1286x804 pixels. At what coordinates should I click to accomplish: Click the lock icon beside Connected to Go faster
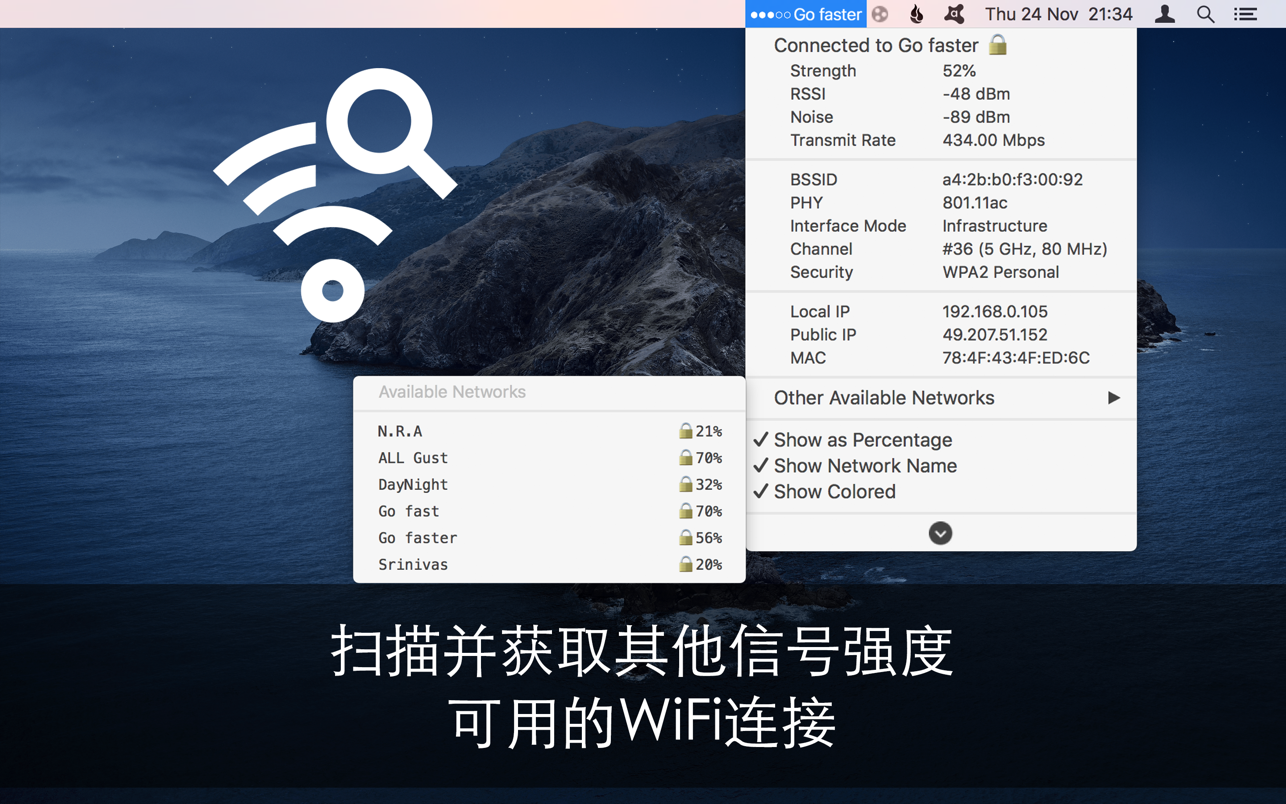[x=998, y=44]
